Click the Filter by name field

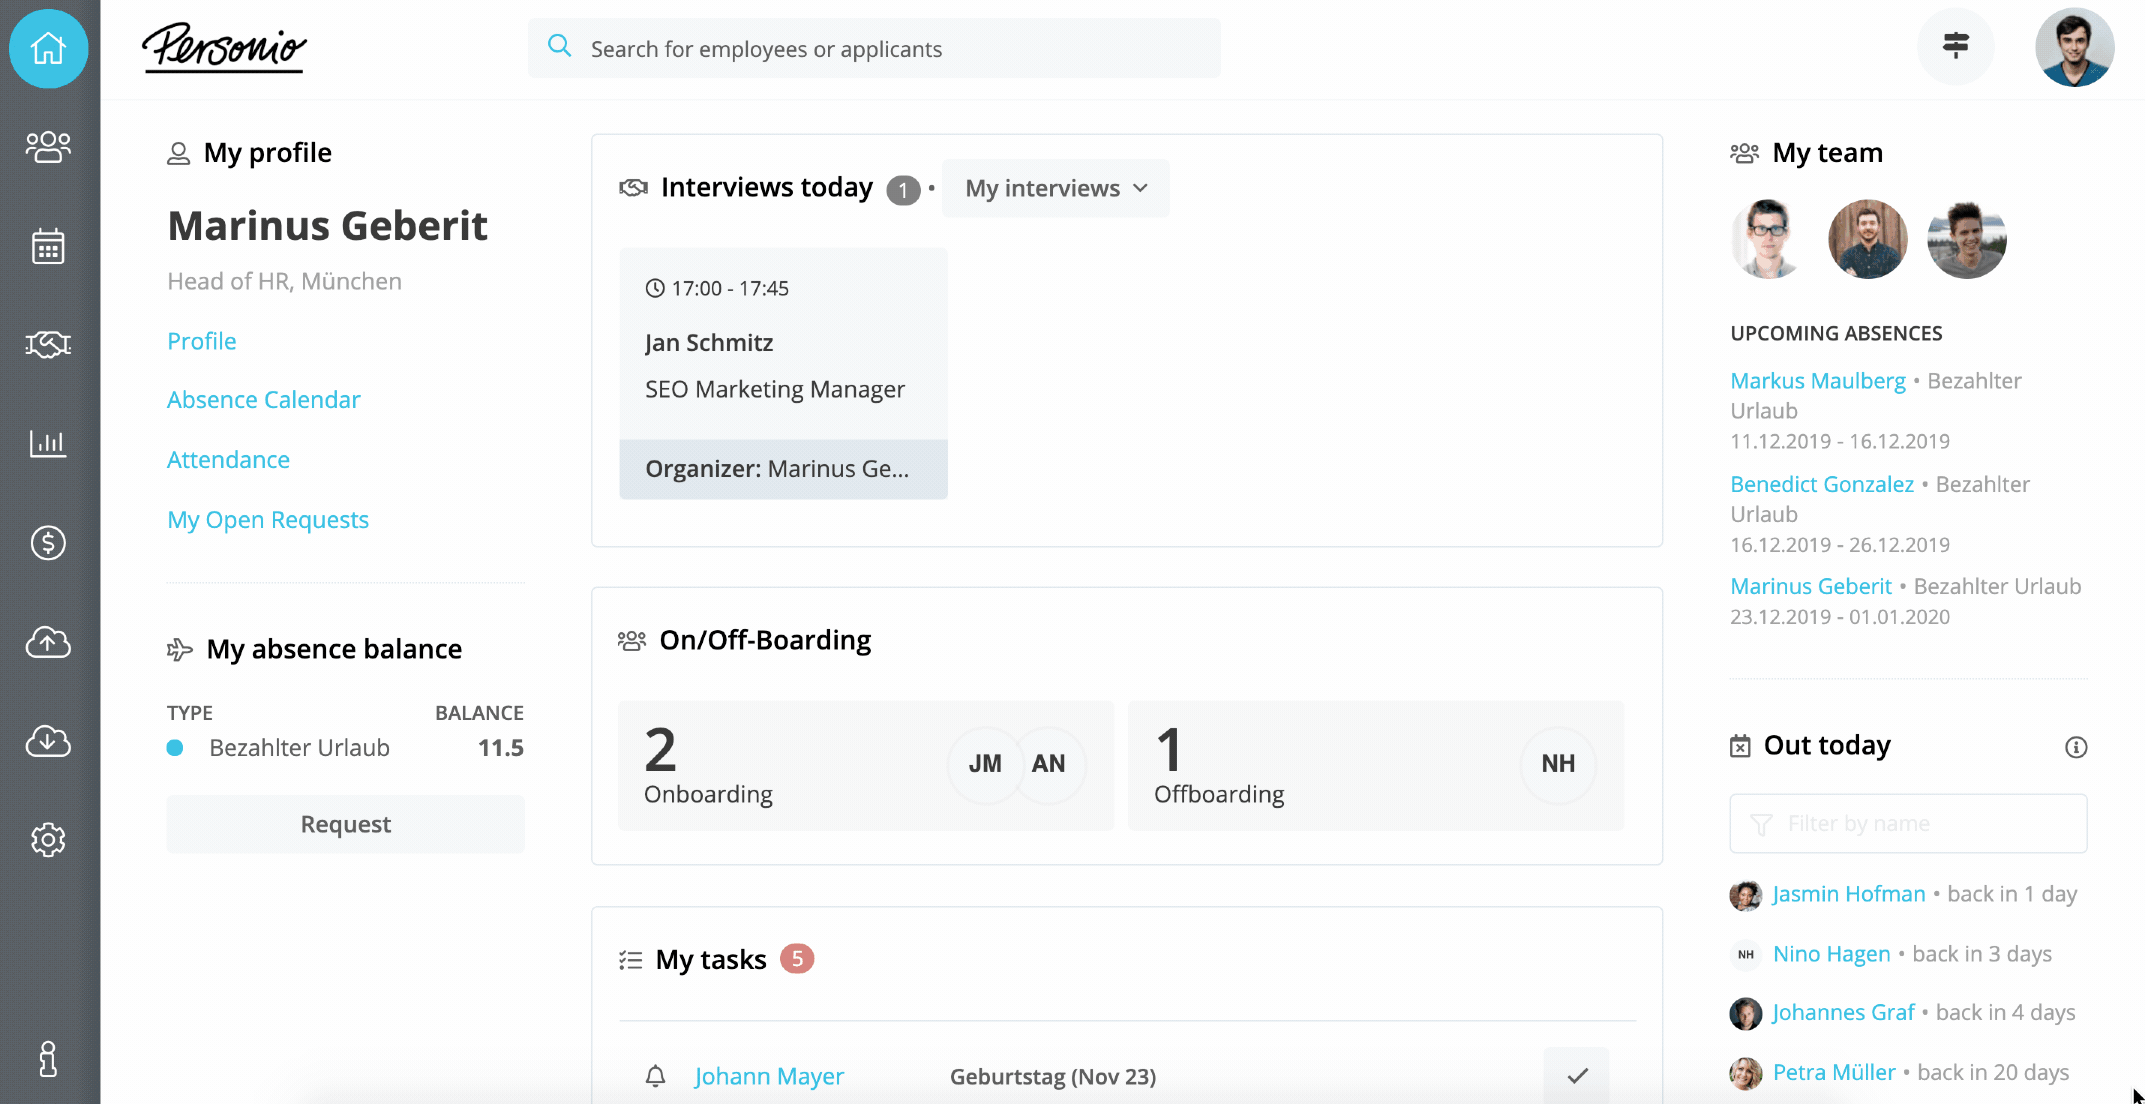point(1908,824)
